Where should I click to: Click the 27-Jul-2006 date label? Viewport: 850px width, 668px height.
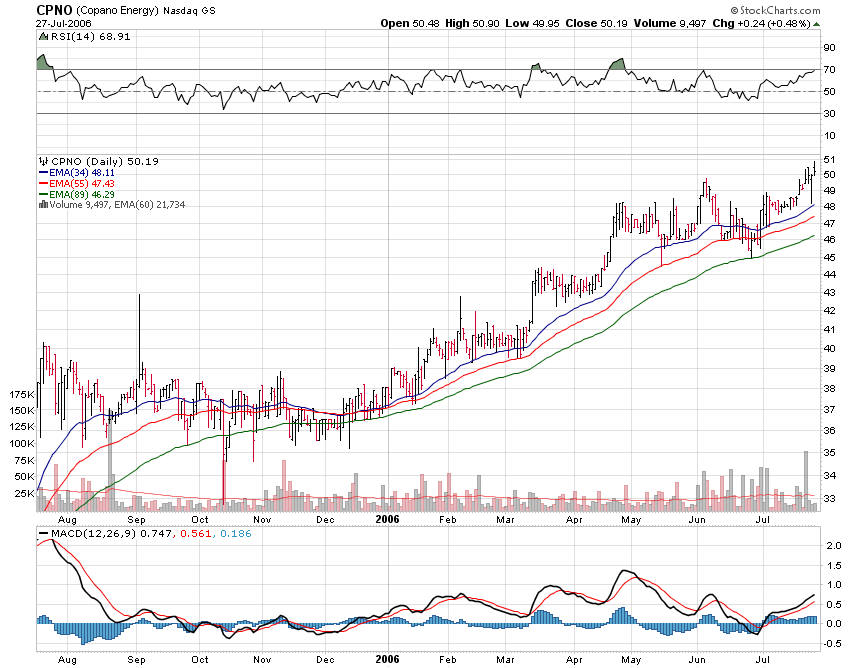click(x=64, y=24)
